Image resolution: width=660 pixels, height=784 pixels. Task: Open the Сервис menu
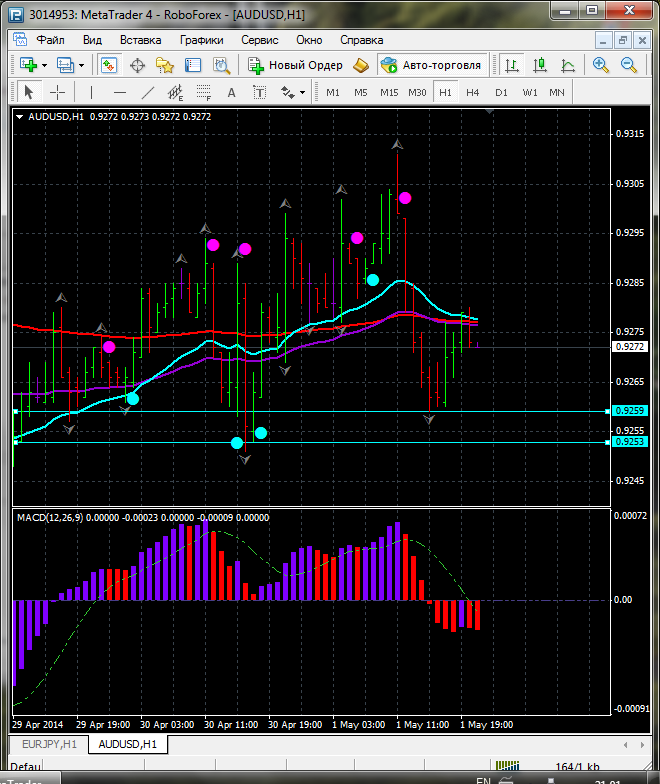(260, 40)
